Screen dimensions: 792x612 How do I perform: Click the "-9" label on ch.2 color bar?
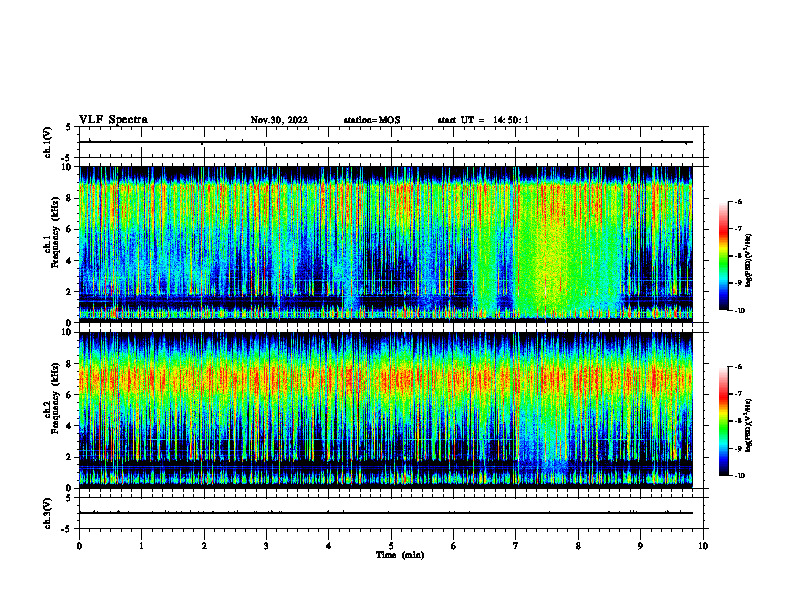point(738,448)
